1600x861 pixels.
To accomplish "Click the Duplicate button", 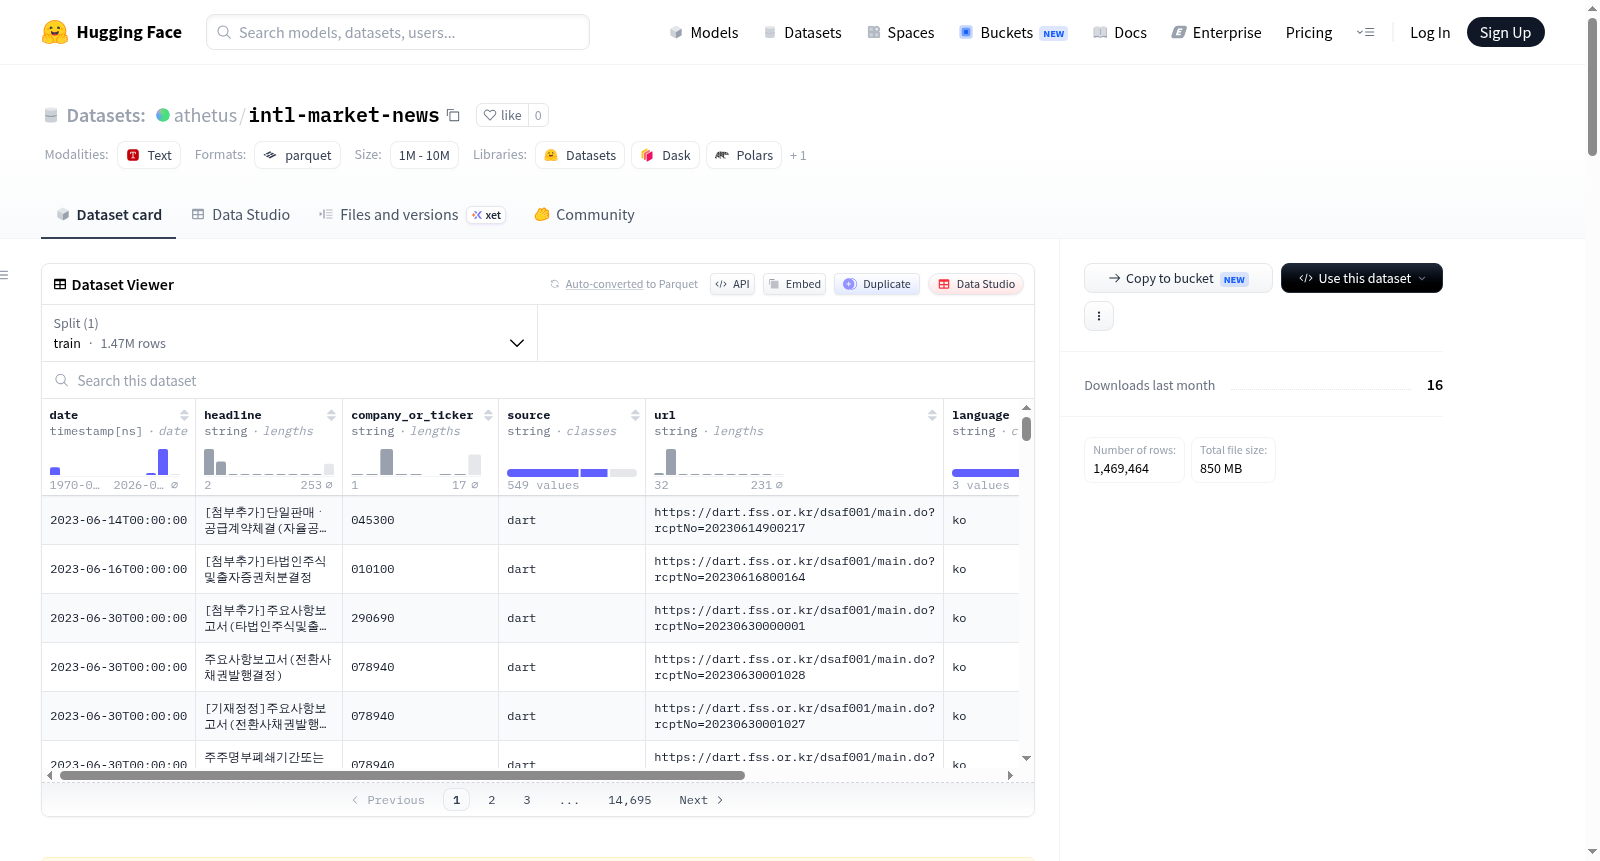I will pos(877,284).
